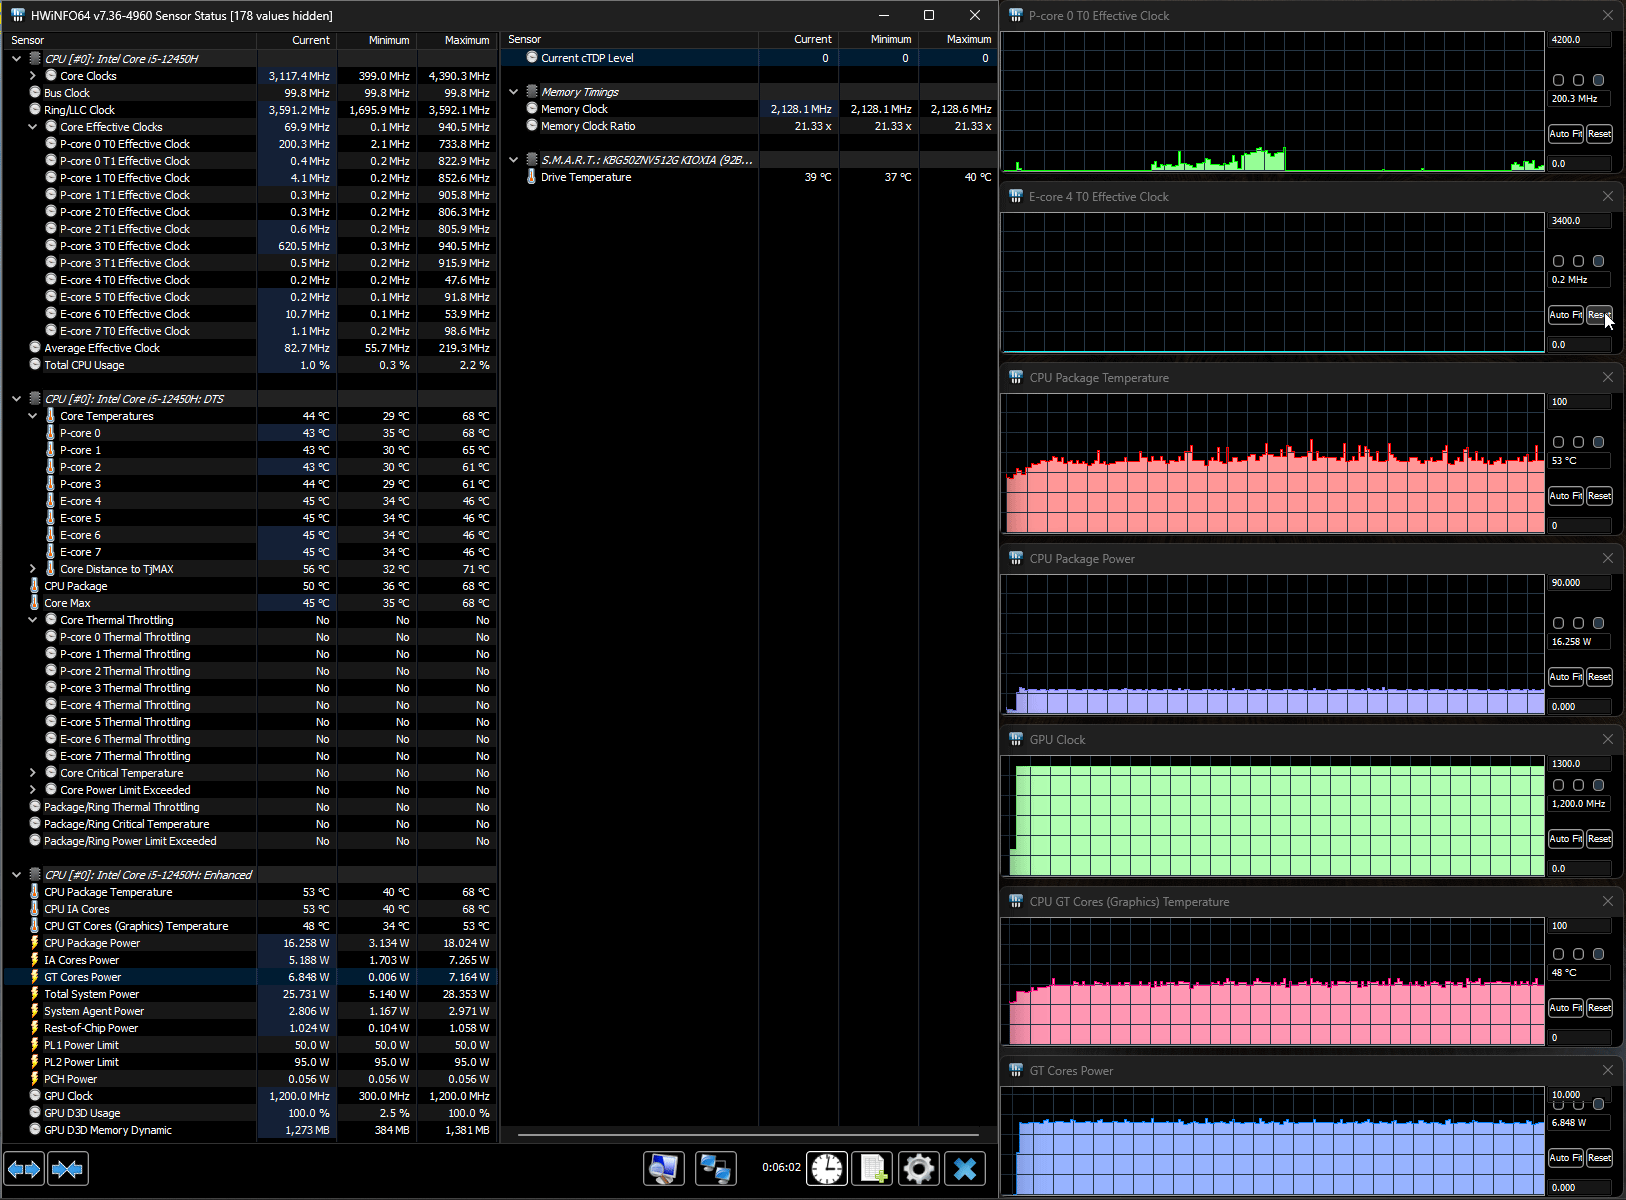Click the expand columns blue arrows icon

pos(24,1168)
